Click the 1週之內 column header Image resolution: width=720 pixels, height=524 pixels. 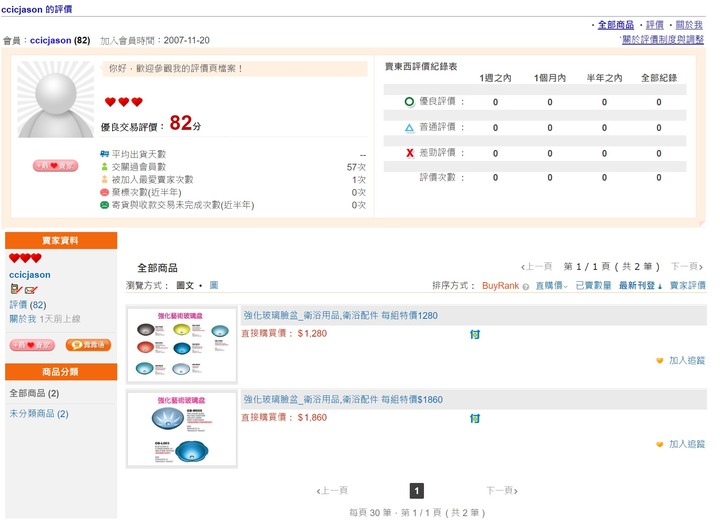(495, 78)
